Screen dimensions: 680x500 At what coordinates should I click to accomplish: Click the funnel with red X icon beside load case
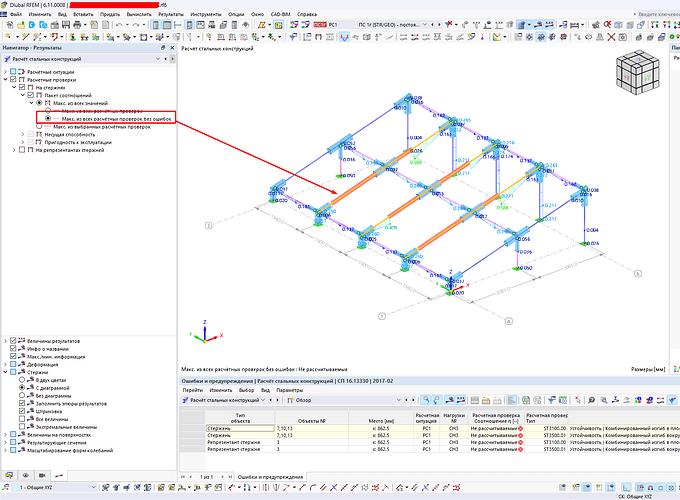pyautogui.click(x=448, y=25)
